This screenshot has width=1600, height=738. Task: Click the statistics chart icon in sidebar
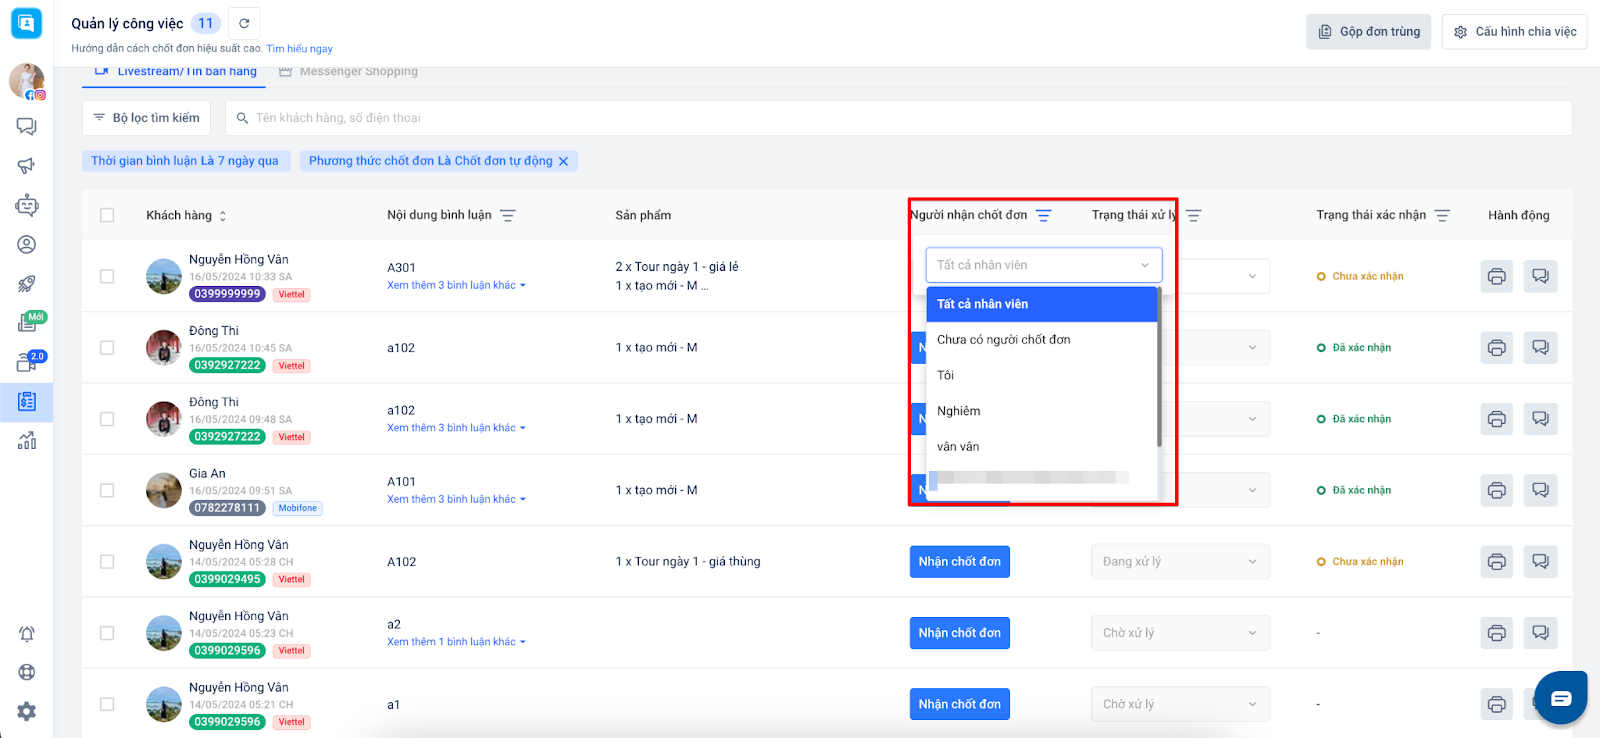[27, 441]
